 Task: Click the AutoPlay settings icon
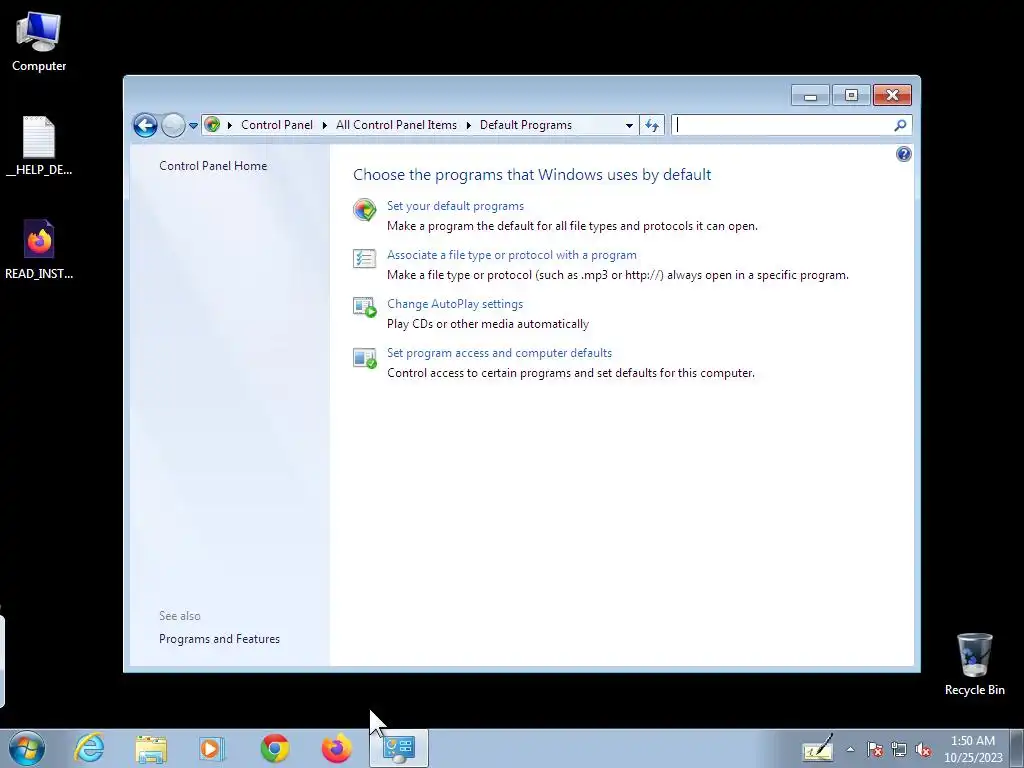coord(364,307)
